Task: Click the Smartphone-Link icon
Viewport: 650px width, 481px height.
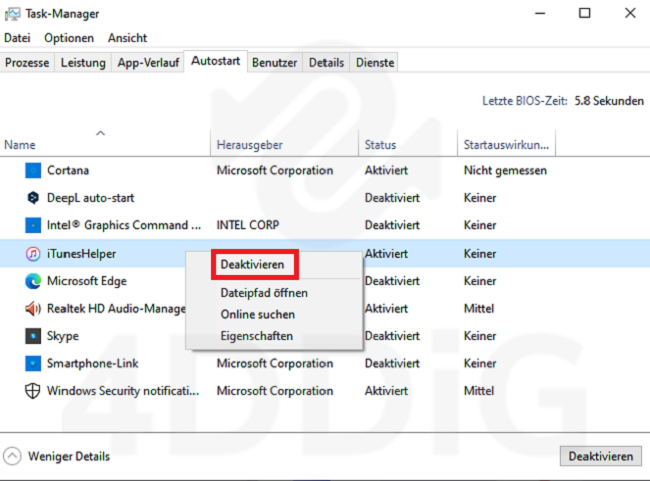Action: (33, 363)
